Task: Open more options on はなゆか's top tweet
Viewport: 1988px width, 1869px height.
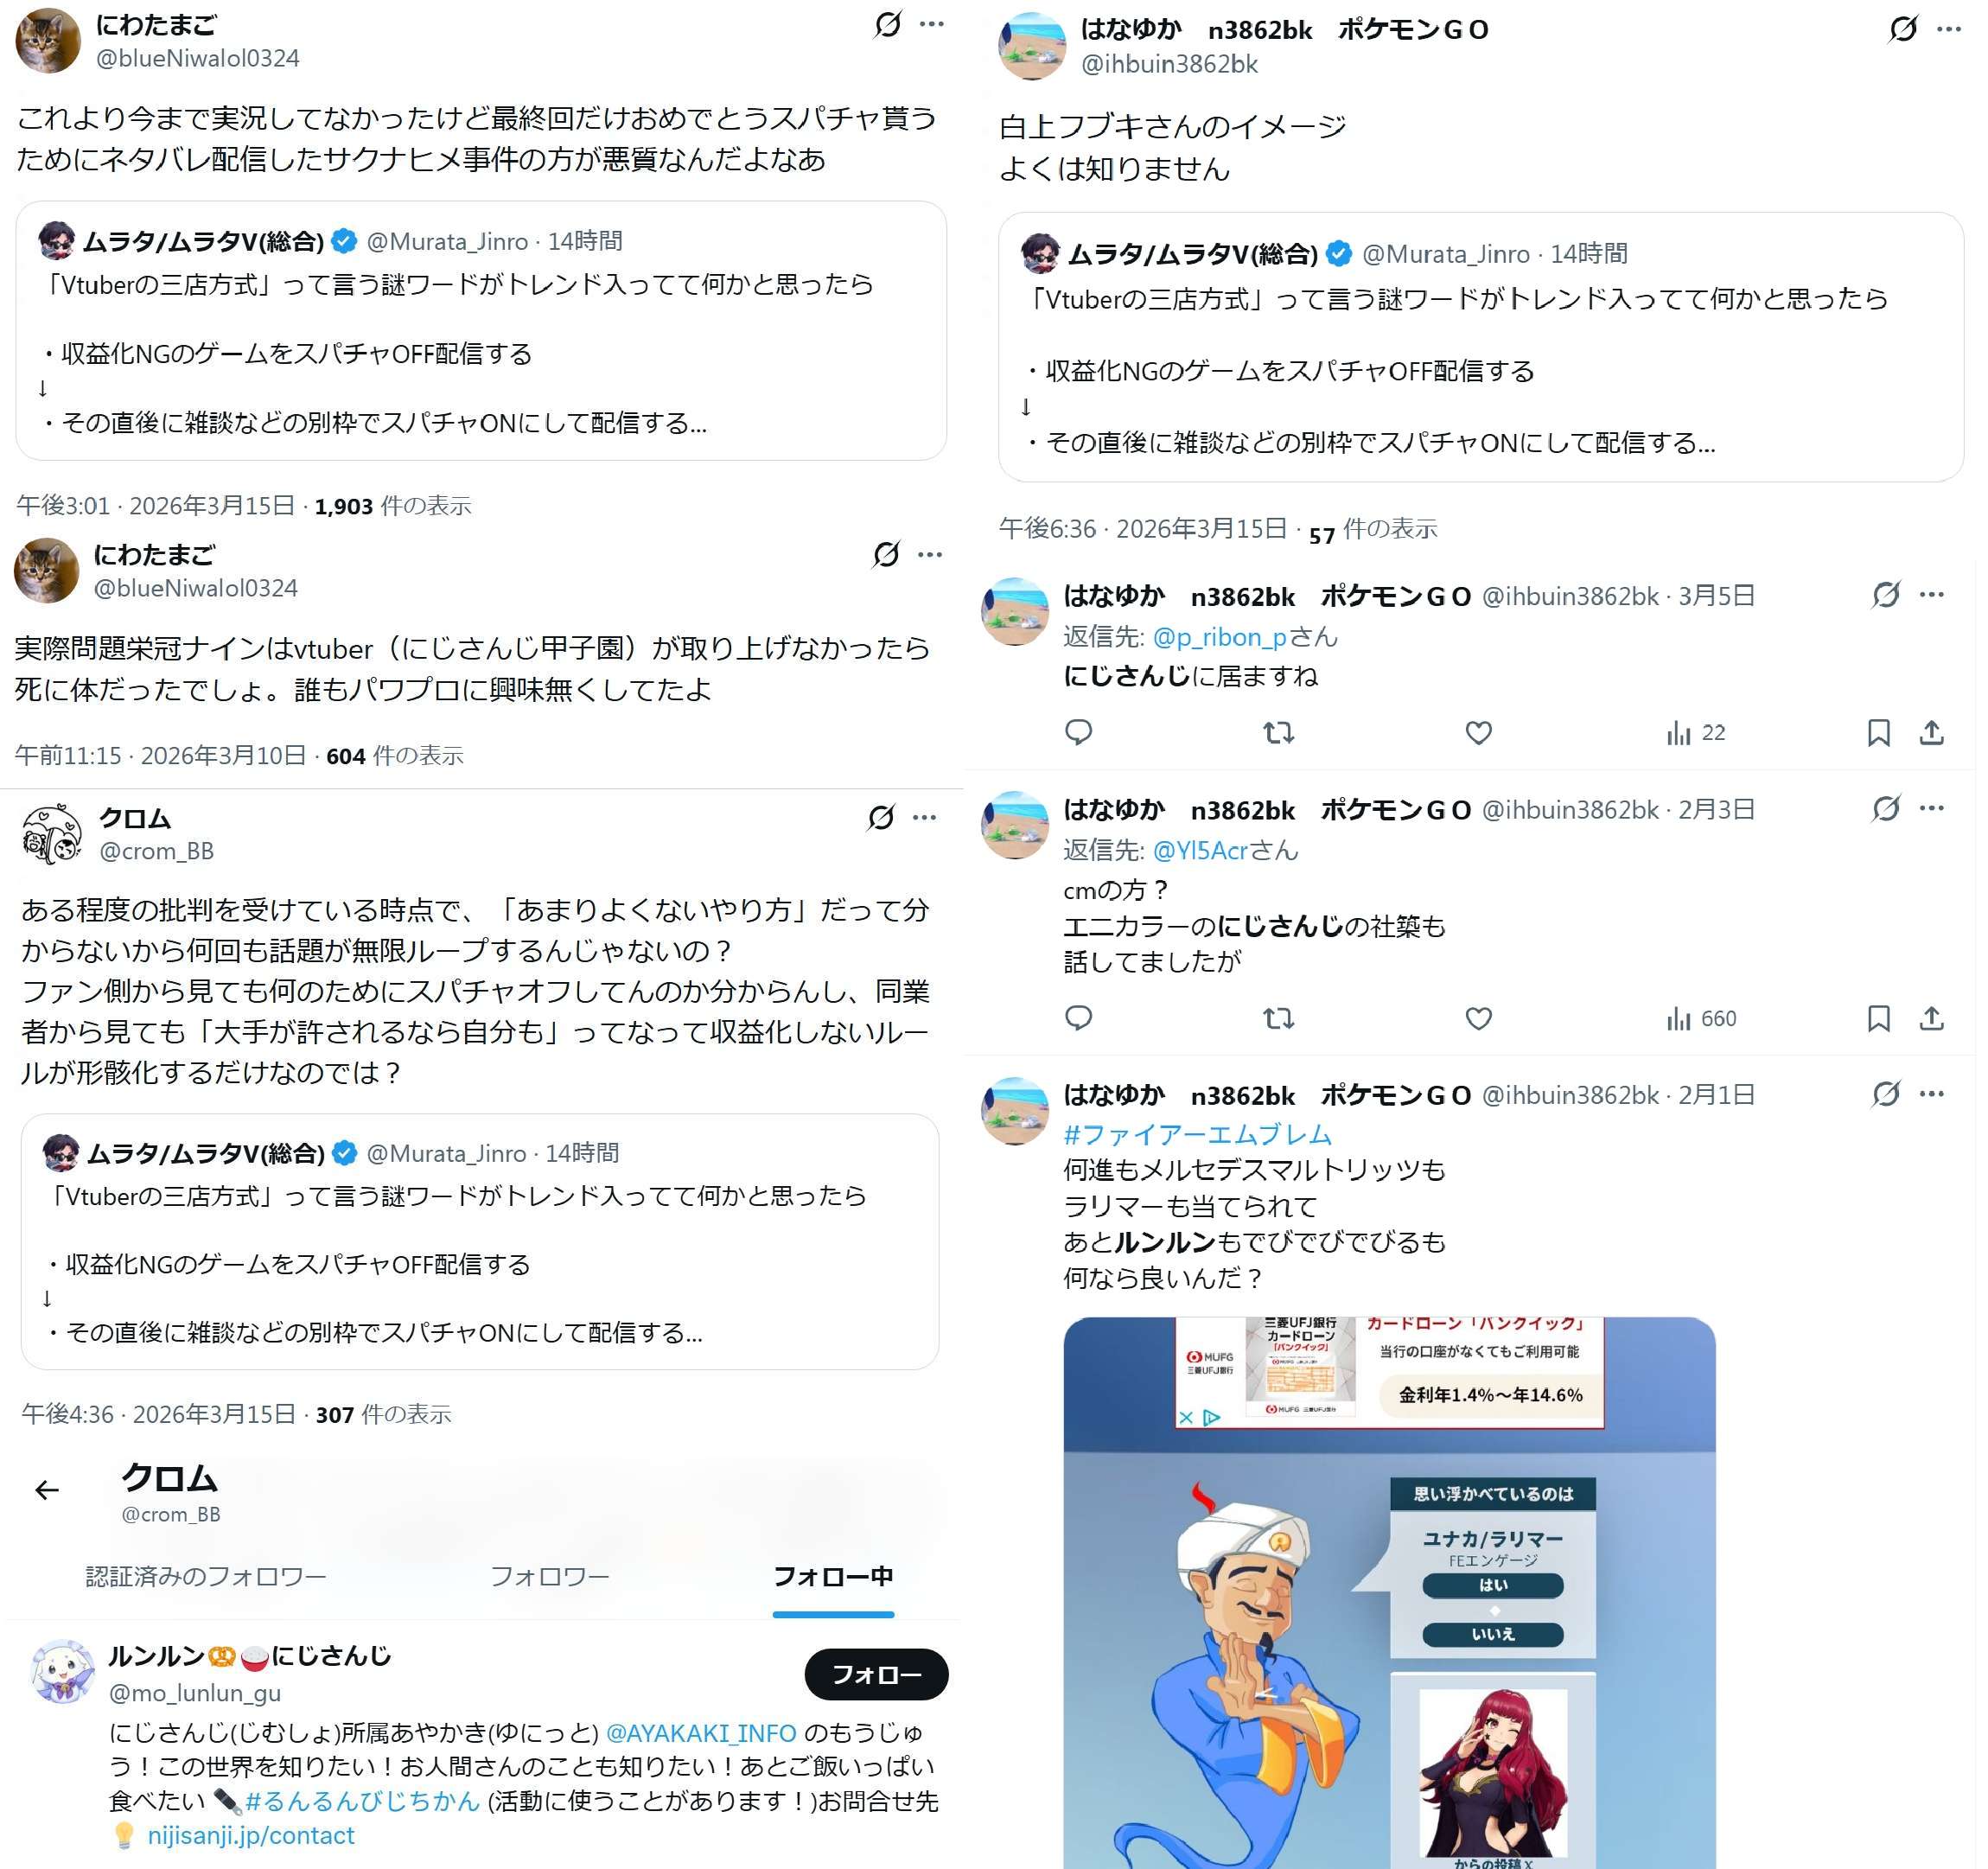Action: (x=1949, y=29)
